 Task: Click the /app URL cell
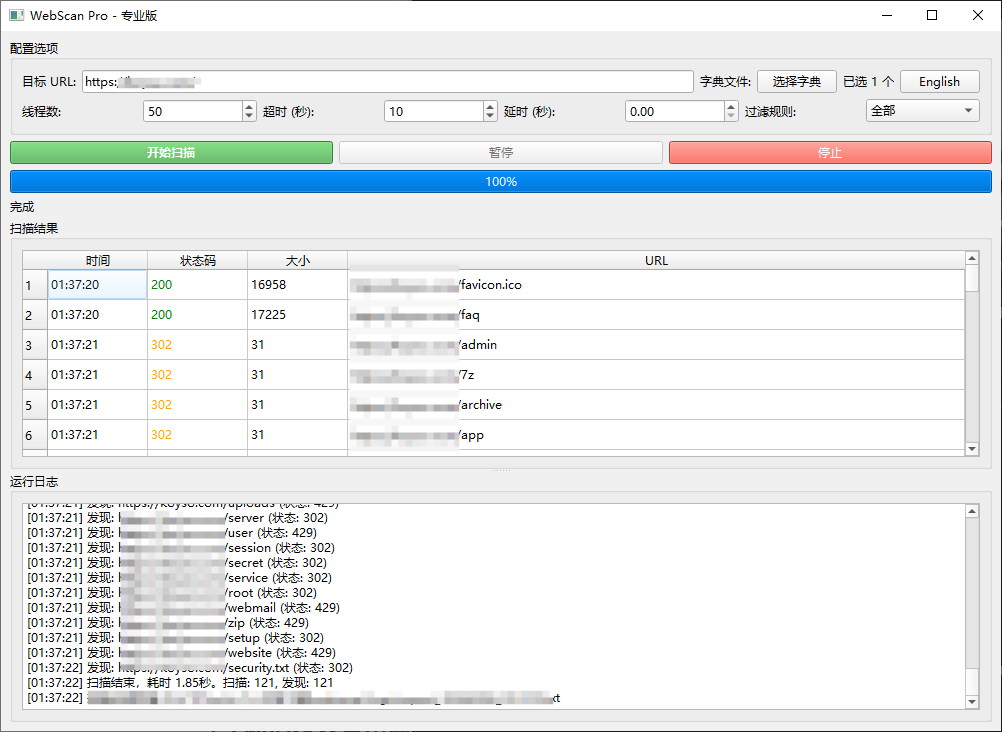coord(656,435)
